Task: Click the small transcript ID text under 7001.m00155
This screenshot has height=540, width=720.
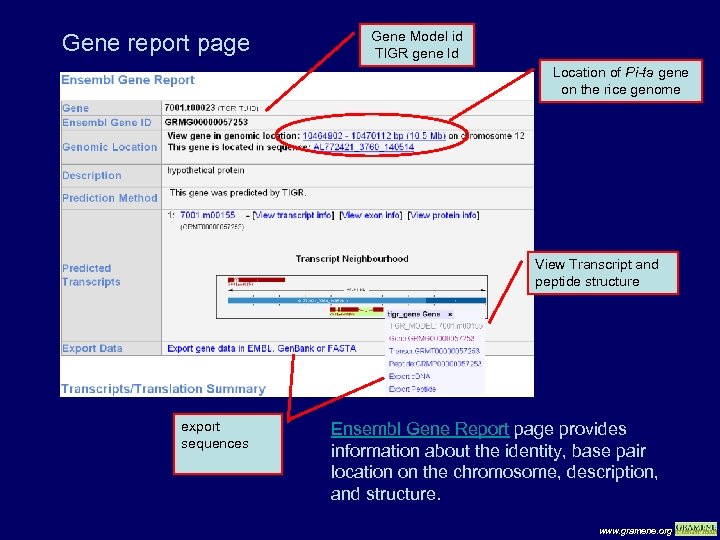Action: pyautogui.click(x=212, y=227)
